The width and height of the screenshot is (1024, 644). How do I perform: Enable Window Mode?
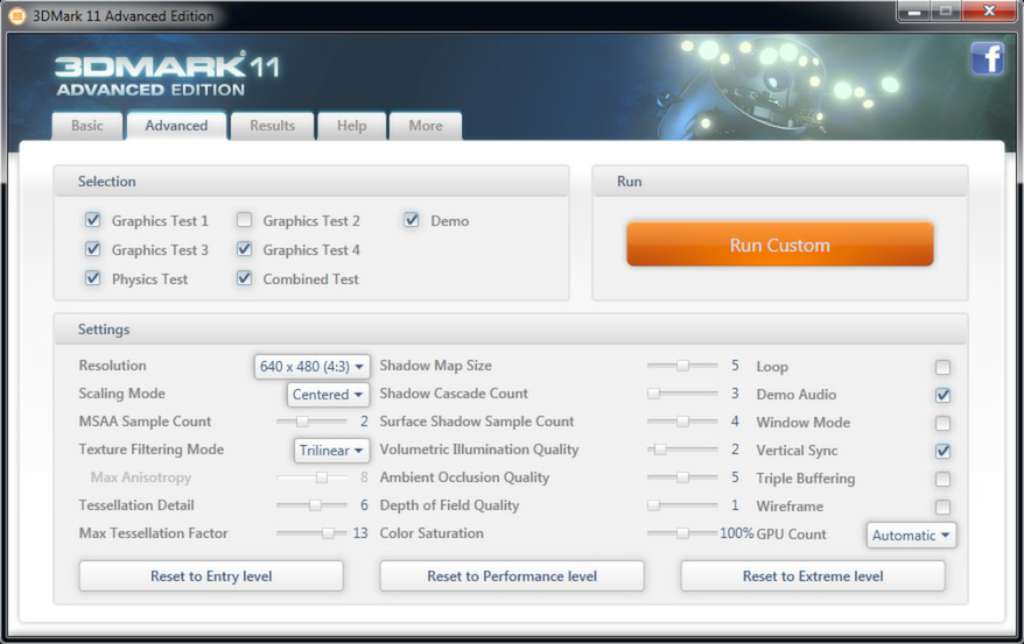942,423
